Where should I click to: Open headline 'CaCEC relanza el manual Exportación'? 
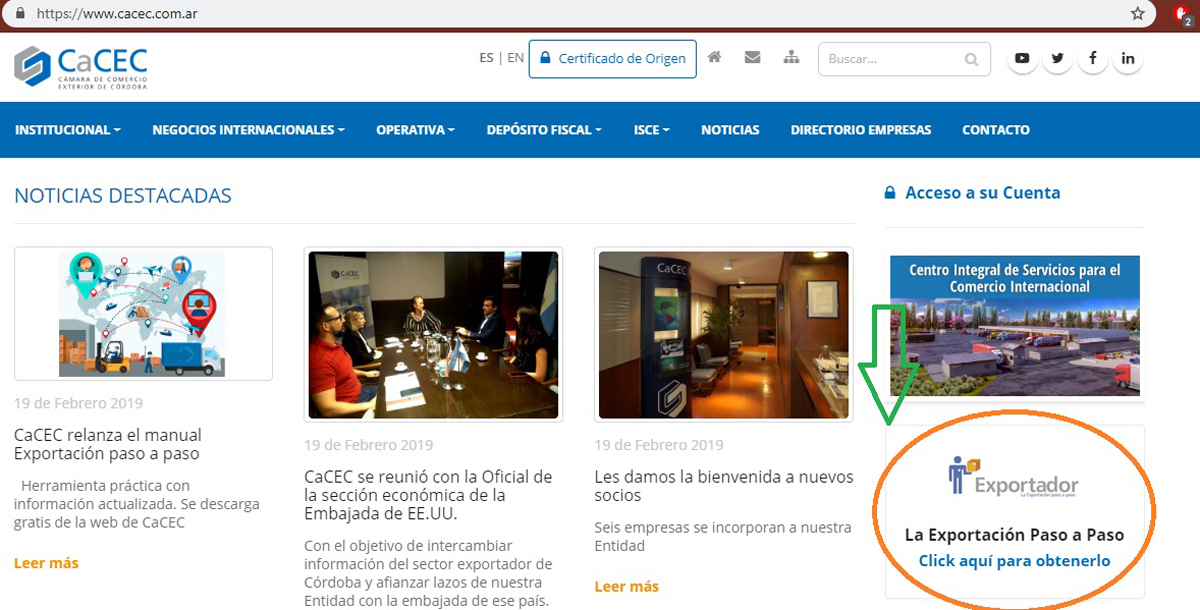coord(108,444)
